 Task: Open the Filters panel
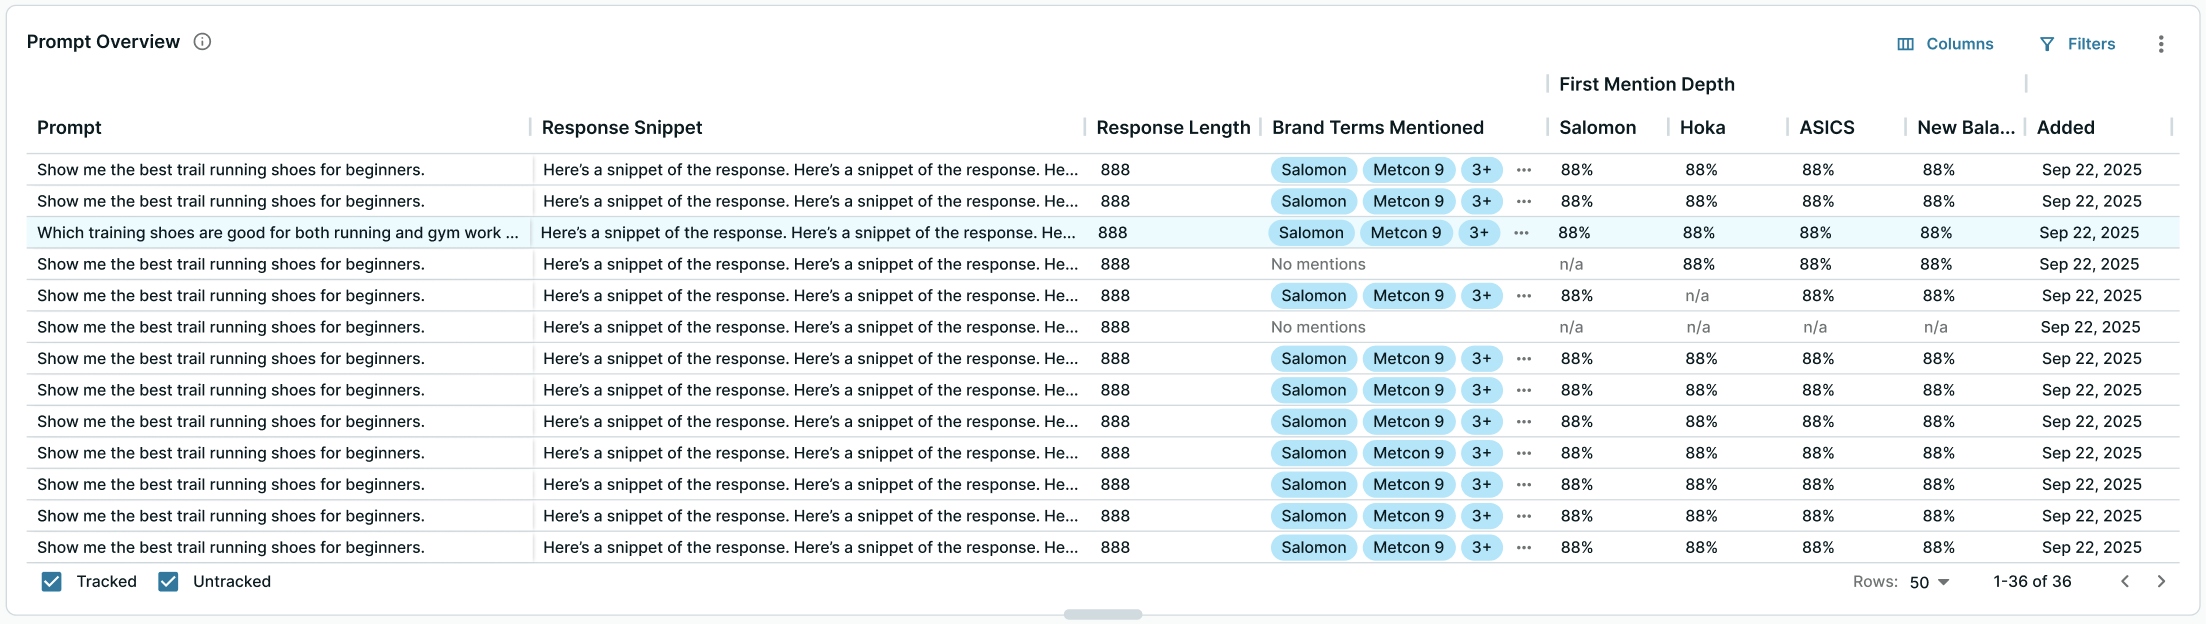click(x=2077, y=44)
